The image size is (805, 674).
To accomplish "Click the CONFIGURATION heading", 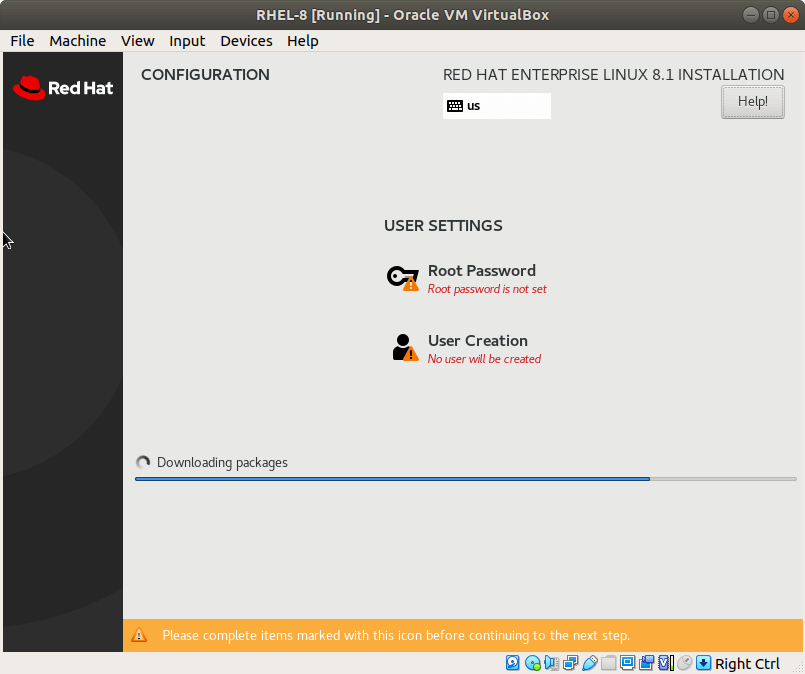I will 205,74.
